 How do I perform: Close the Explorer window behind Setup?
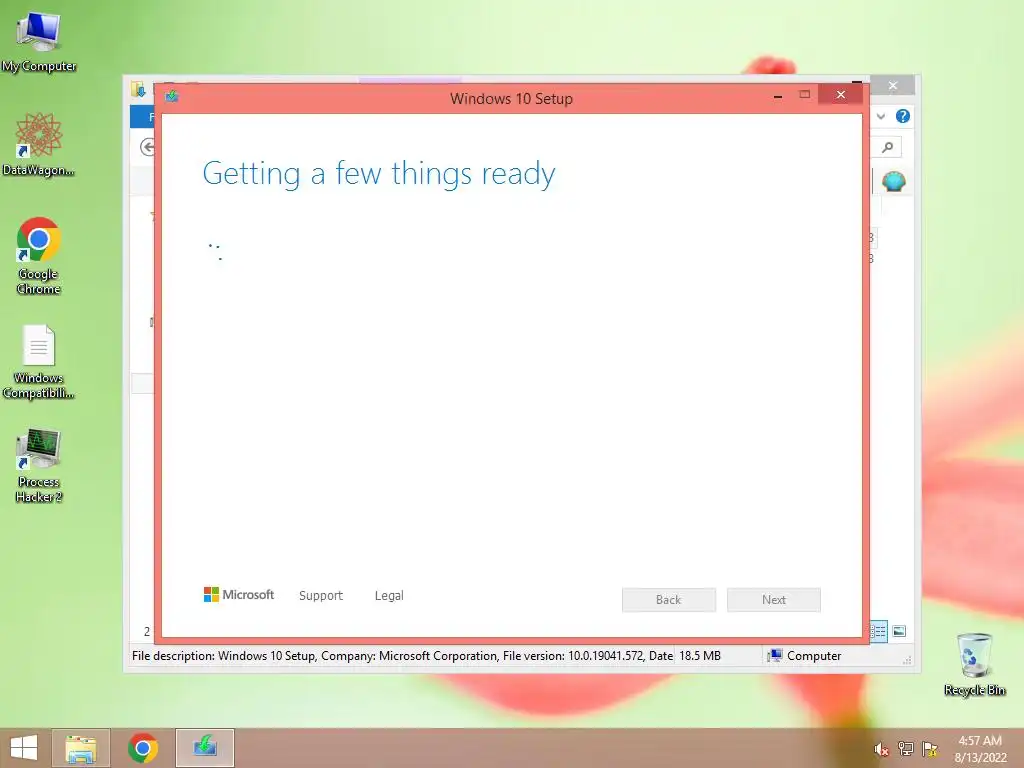893,86
